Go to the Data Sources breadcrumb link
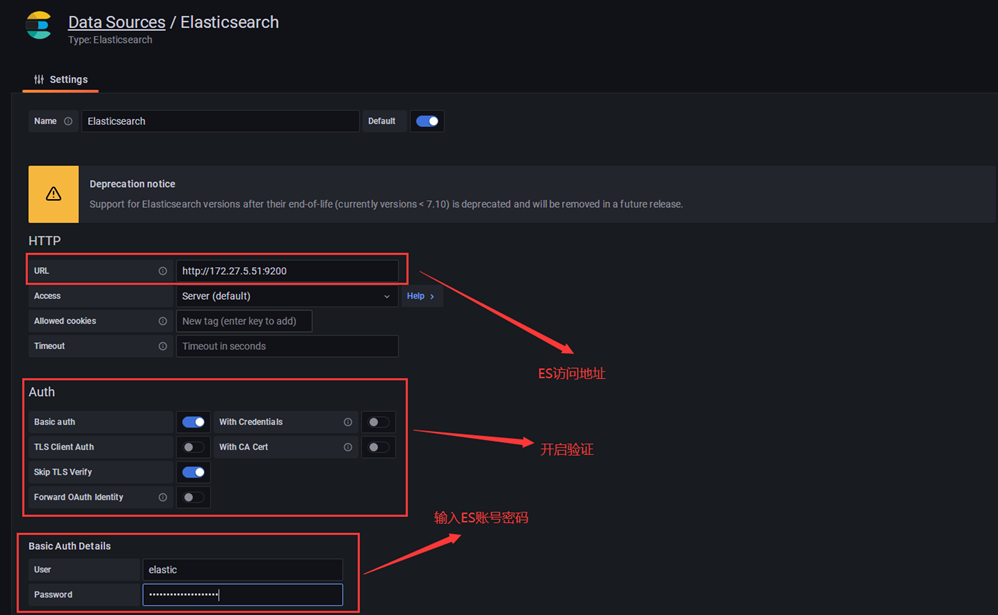Image resolution: width=998 pixels, height=615 pixels. pyautogui.click(x=116, y=22)
